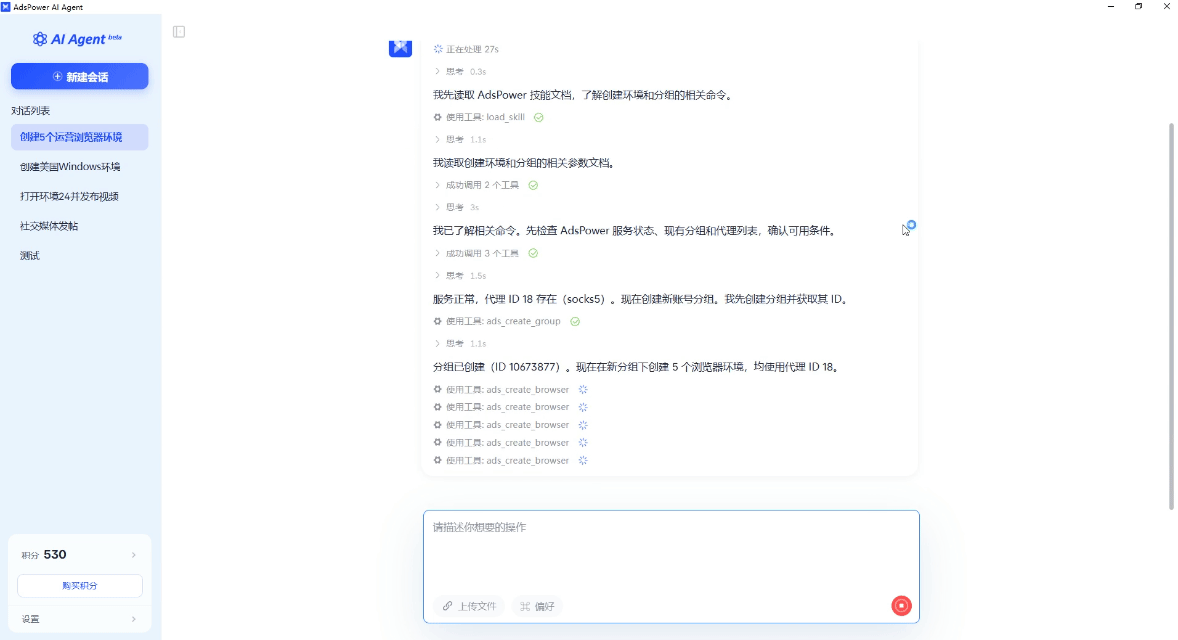Expand the 思考 1.1s section above 分组已创建

pyautogui.click(x=460, y=343)
